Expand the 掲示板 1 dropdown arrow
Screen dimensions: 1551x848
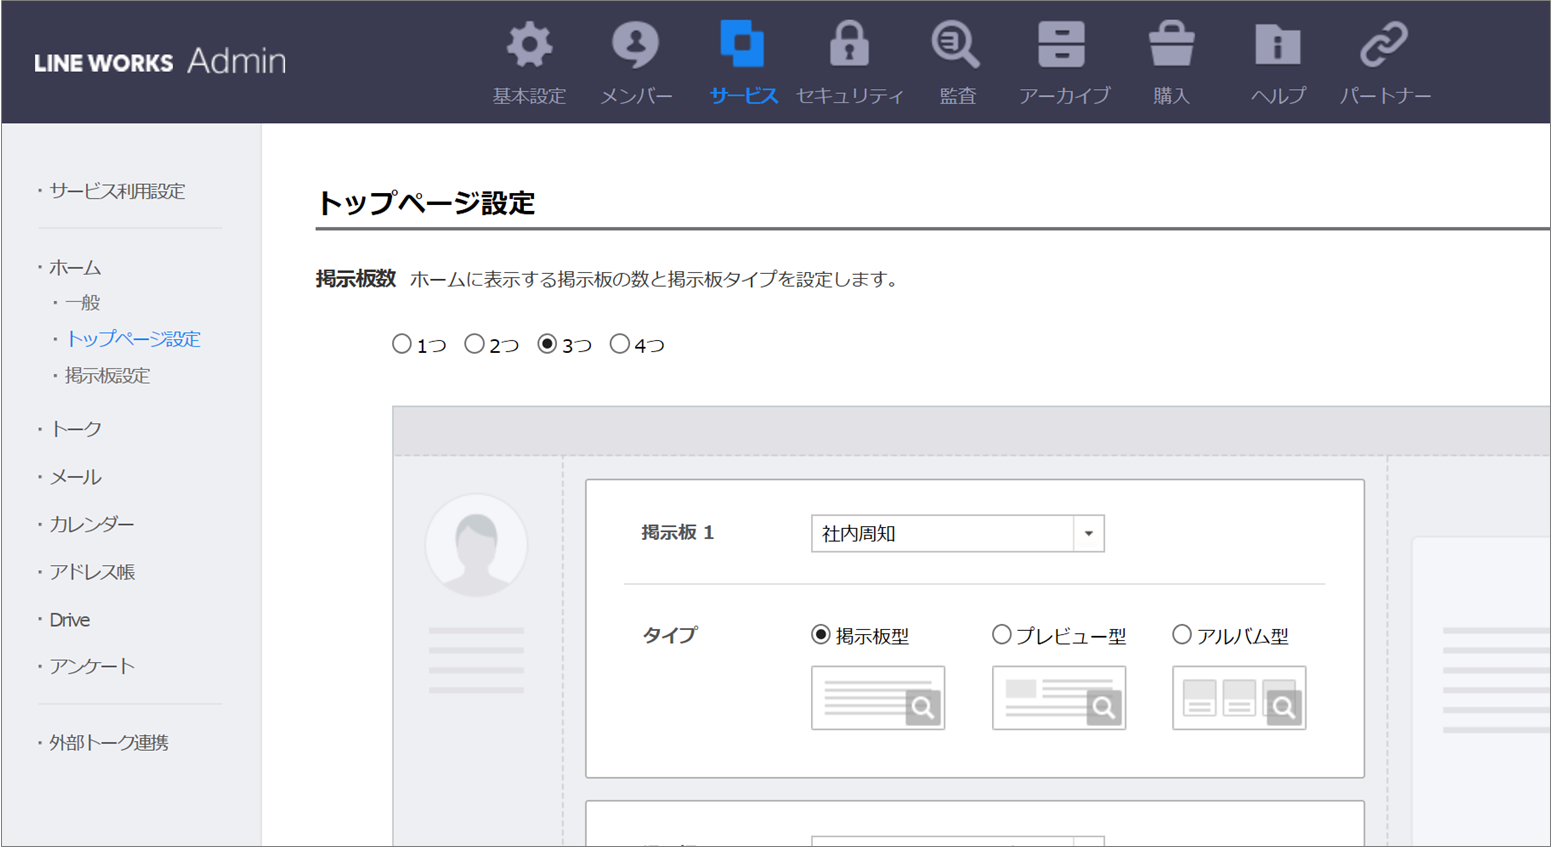click(1088, 534)
